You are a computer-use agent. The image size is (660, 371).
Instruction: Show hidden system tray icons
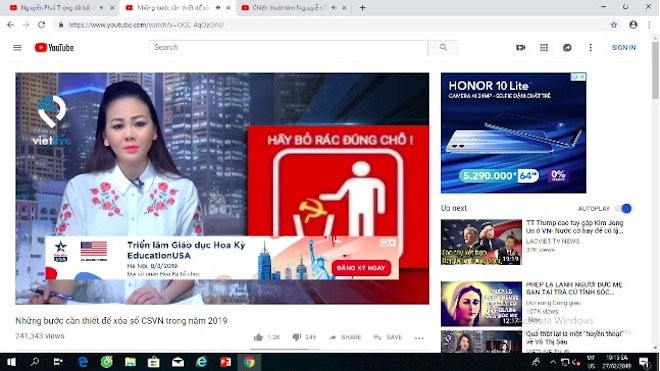(x=553, y=362)
